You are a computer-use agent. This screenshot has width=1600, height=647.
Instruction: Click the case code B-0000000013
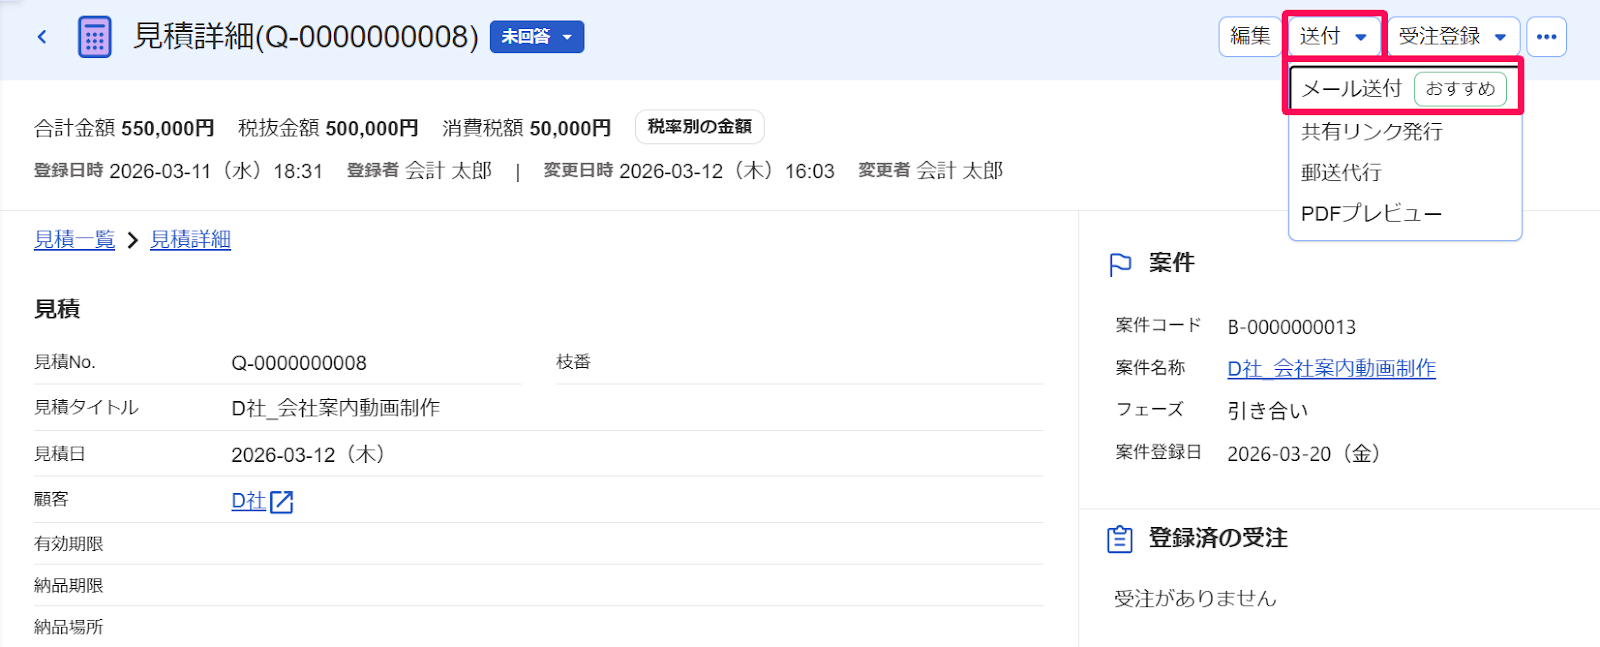coord(1292,327)
